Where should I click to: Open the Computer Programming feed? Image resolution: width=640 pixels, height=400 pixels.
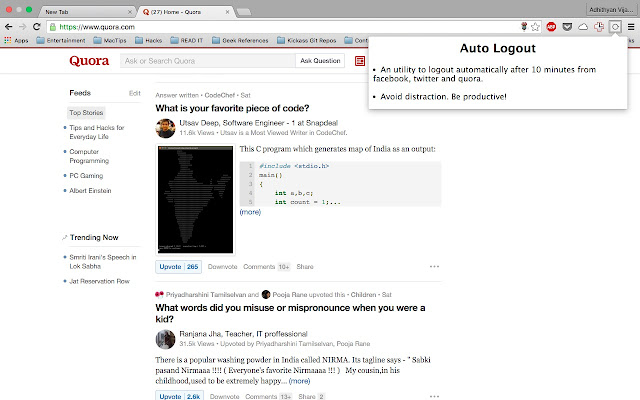[89, 156]
